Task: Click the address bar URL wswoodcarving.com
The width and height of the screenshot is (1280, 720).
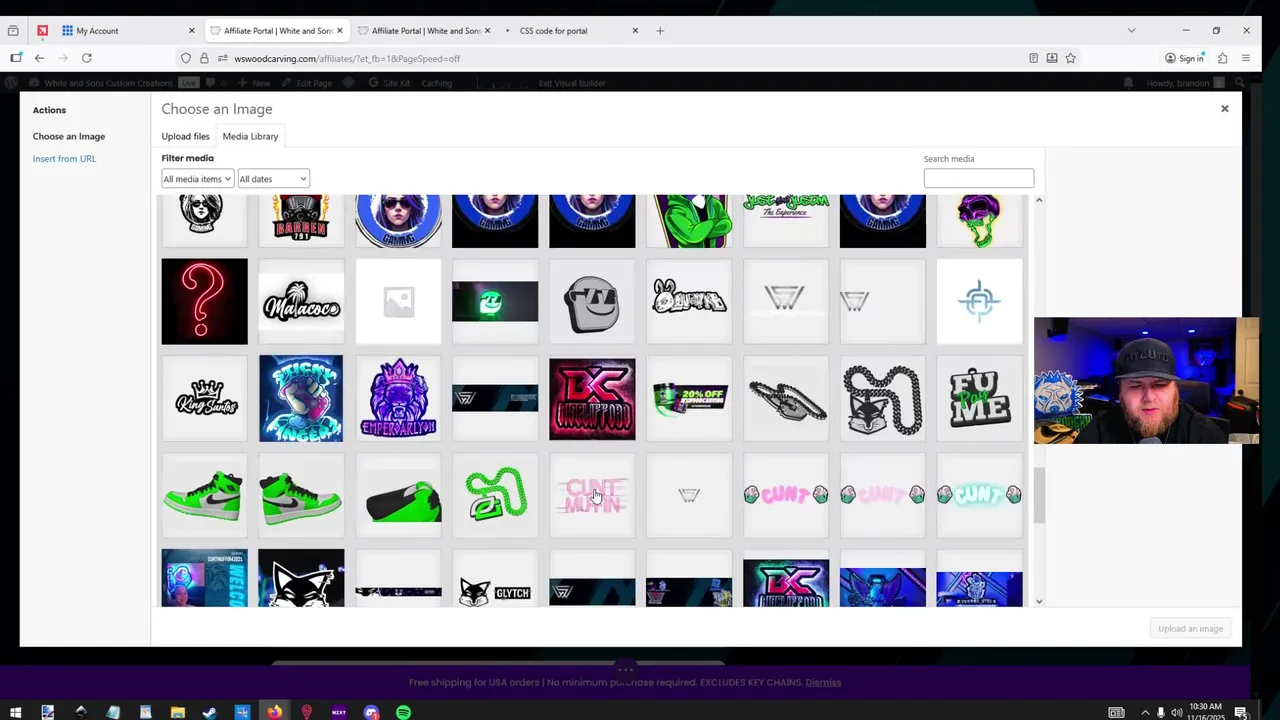Action: [347, 59]
